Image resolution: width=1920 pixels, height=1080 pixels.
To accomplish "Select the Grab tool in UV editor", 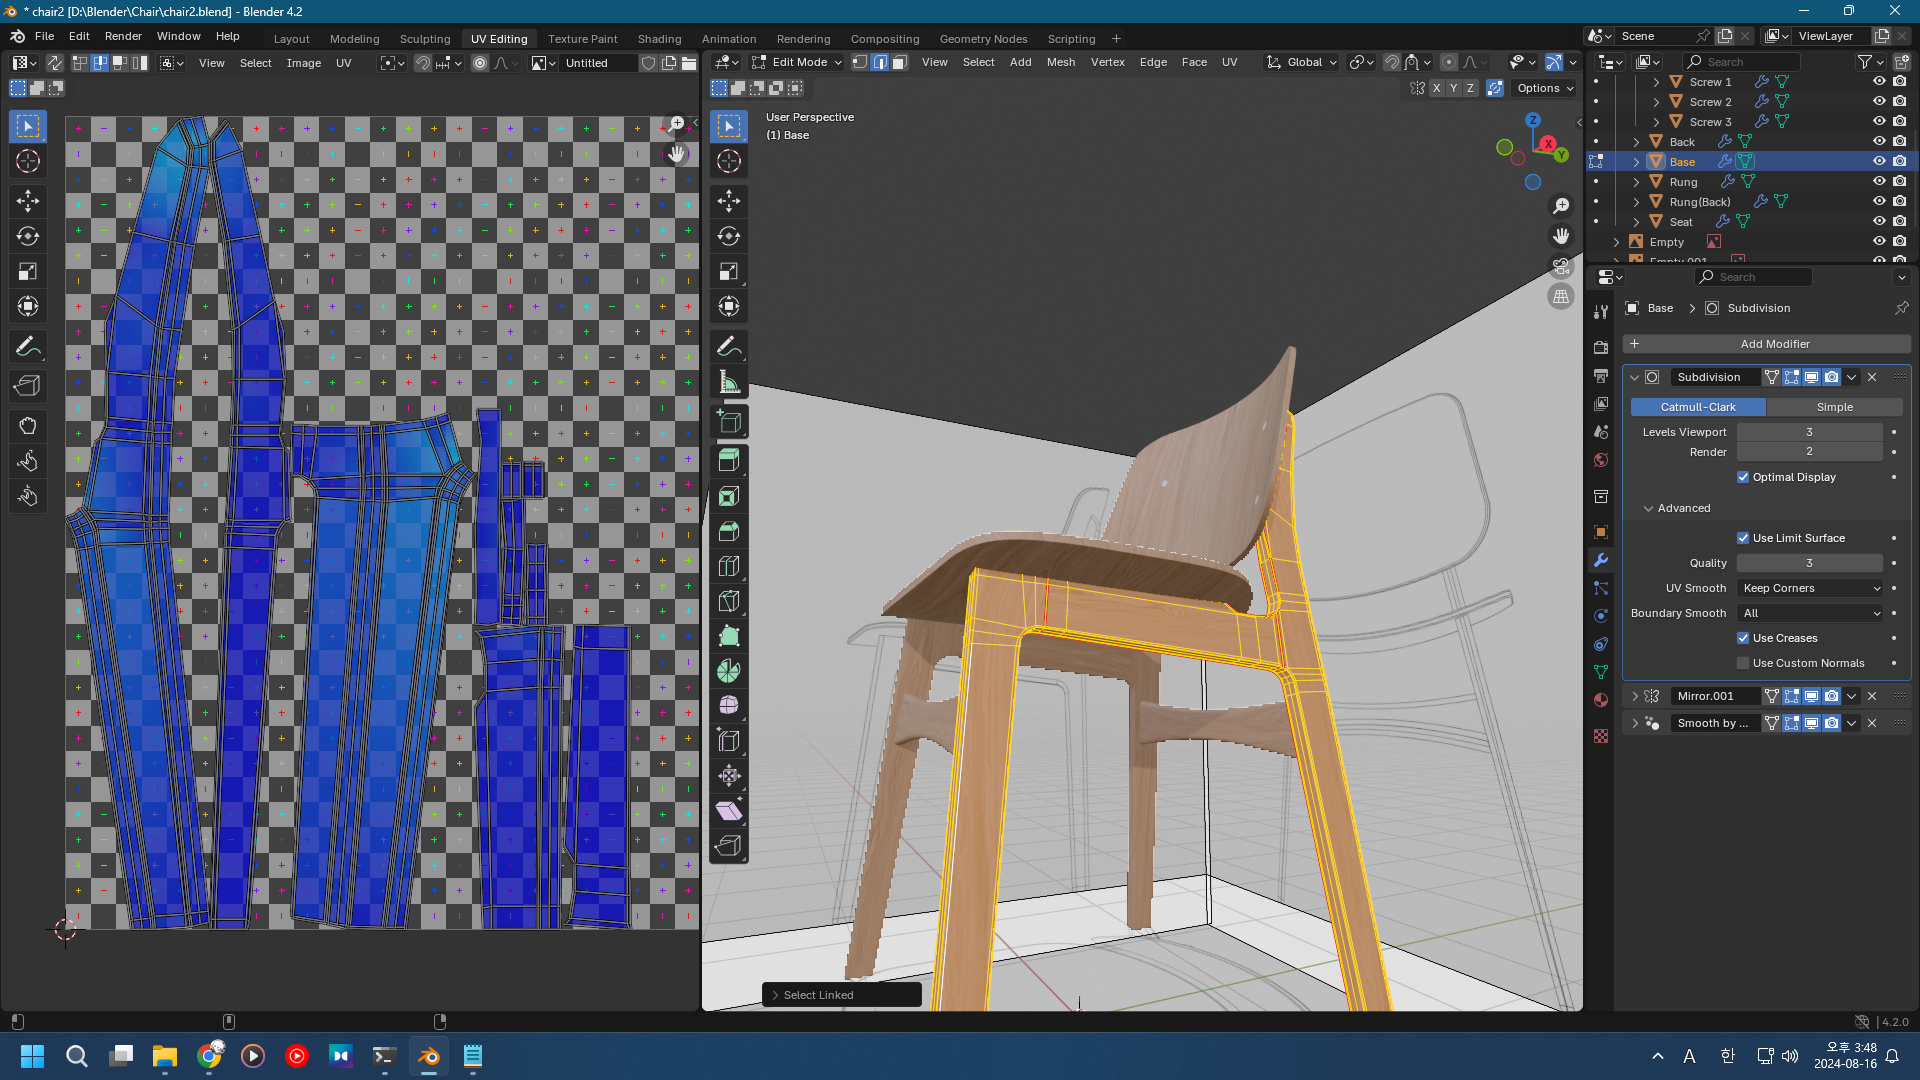I will pyautogui.click(x=28, y=426).
